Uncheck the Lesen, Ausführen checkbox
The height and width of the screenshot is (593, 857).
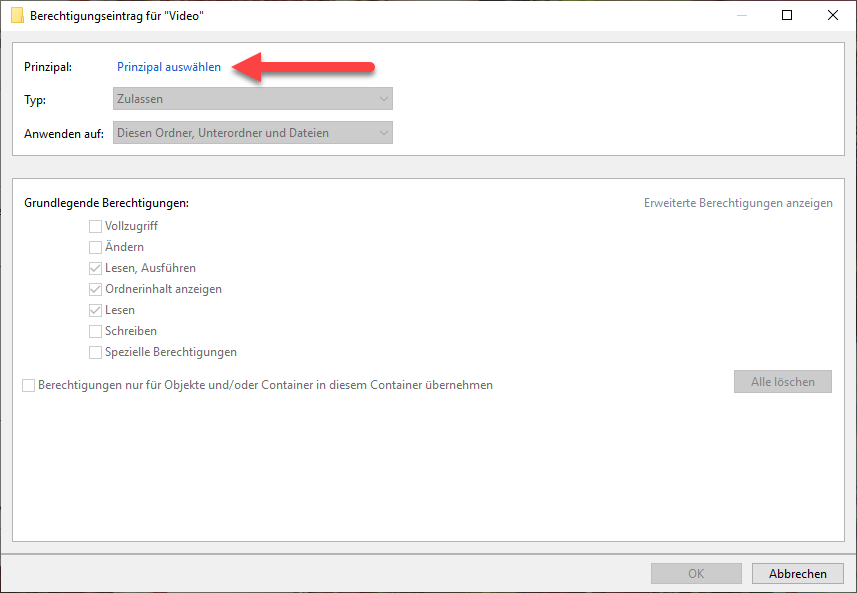click(95, 268)
